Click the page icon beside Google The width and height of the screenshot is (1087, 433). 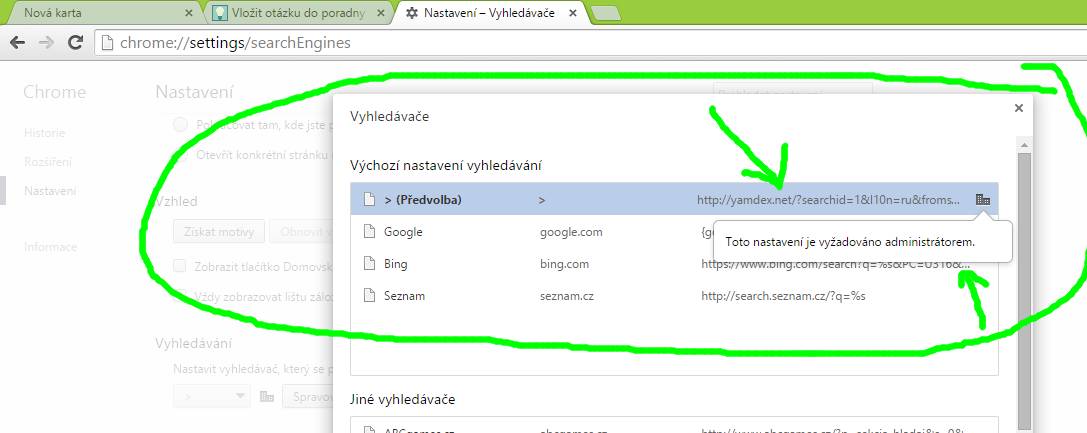369,231
